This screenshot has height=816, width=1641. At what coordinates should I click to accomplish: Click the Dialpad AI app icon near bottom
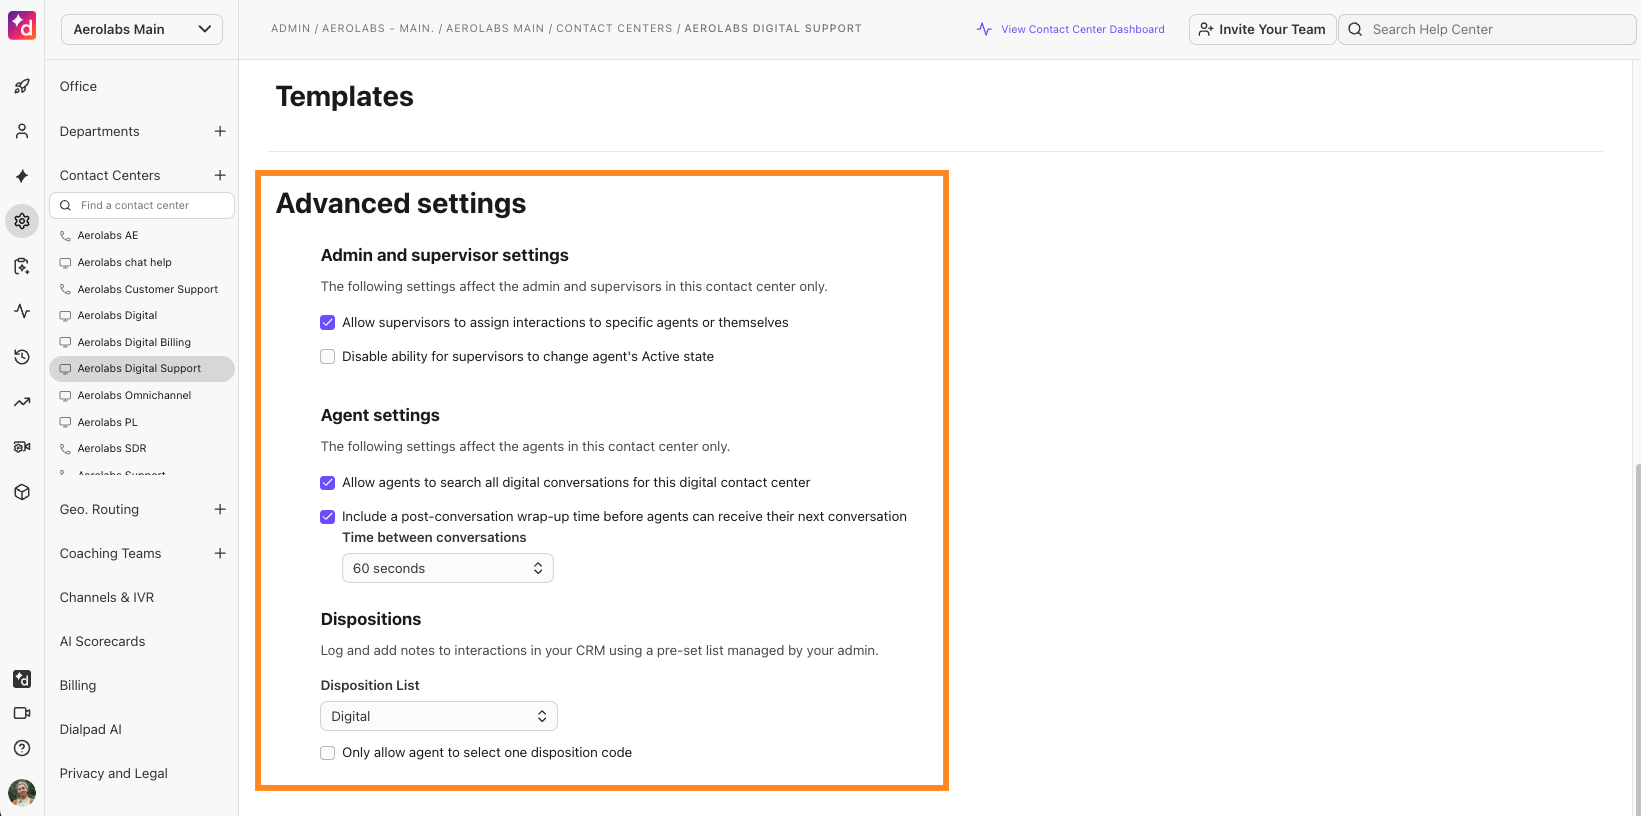[22, 679]
